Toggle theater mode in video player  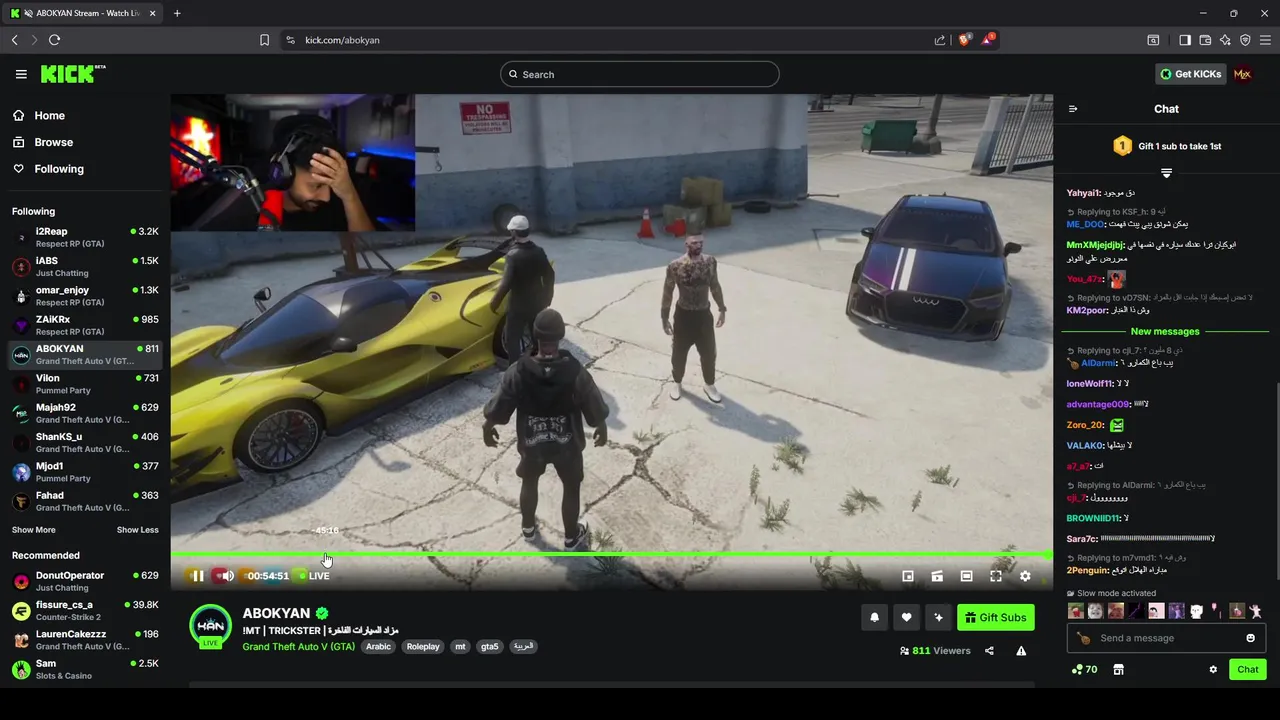(966, 576)
